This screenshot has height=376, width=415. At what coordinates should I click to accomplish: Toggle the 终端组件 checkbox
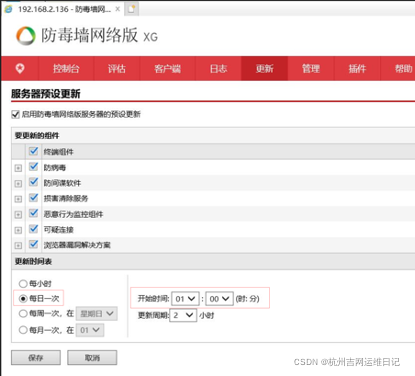tap(33, 151)
